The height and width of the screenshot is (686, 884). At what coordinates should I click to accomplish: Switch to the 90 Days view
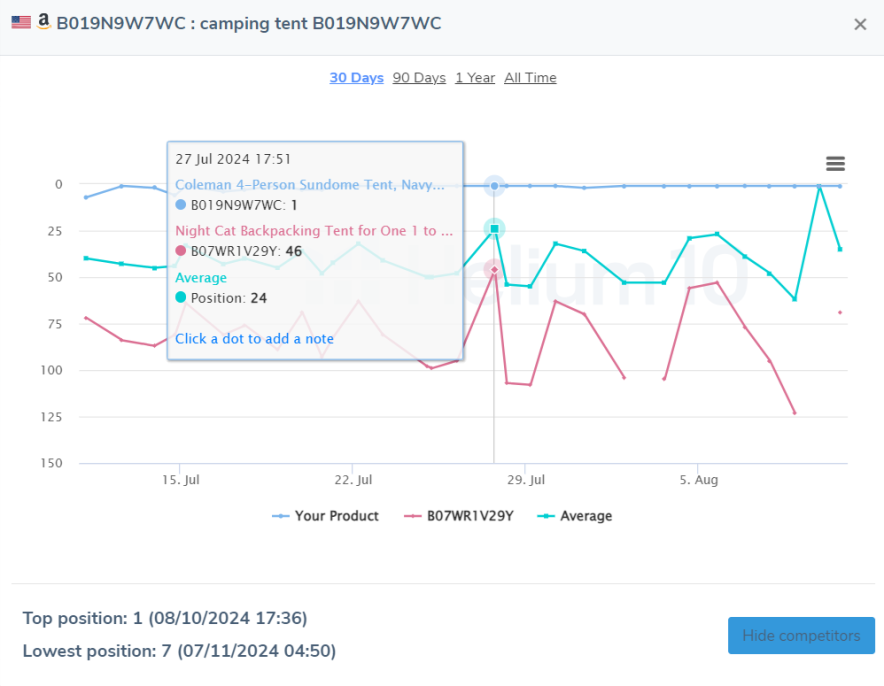[418, 77]
